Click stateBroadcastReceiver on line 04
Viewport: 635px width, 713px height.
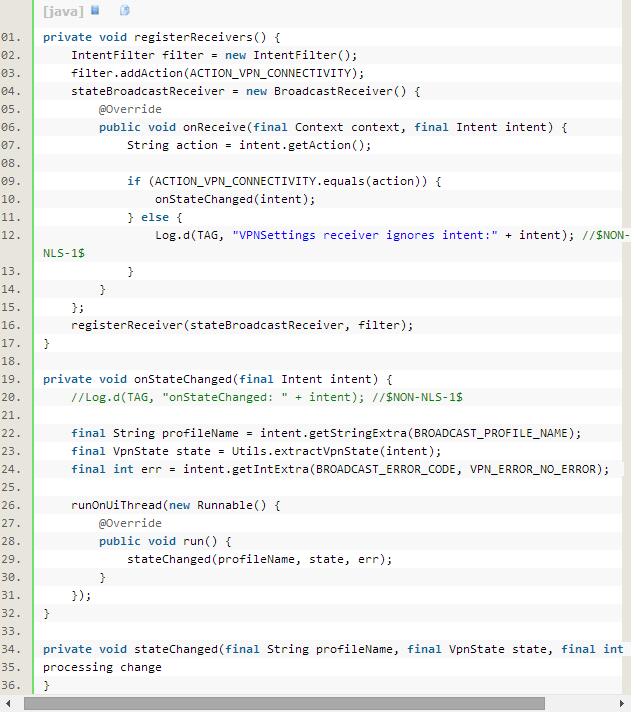point(148,91)
